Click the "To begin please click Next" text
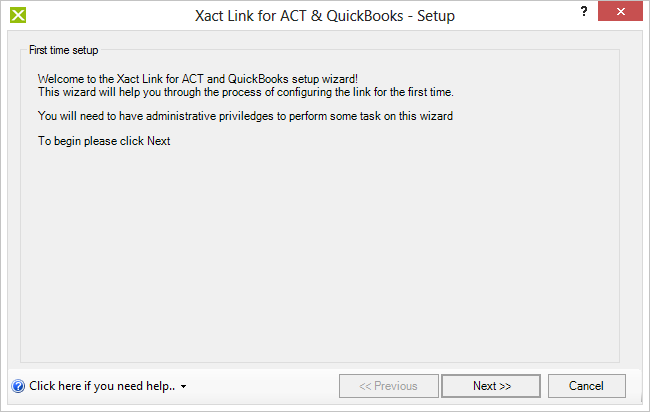 104,141
